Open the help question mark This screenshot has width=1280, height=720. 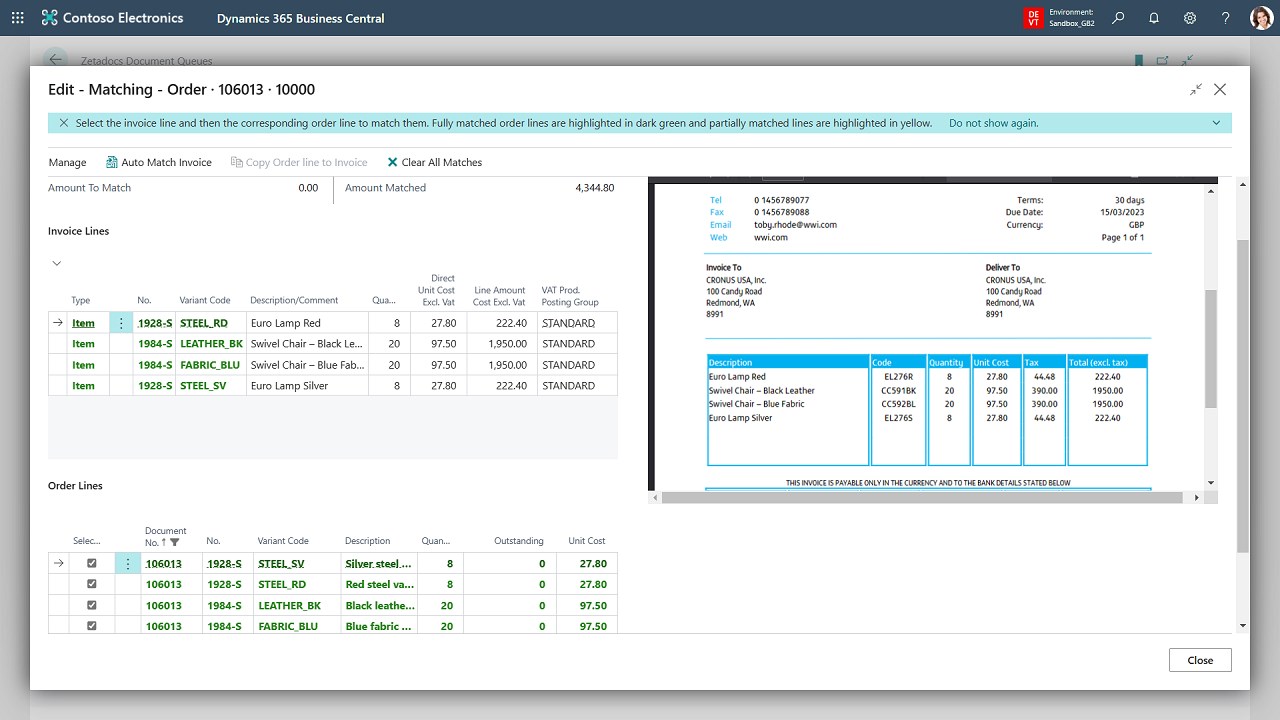[x=1226, y=18]
